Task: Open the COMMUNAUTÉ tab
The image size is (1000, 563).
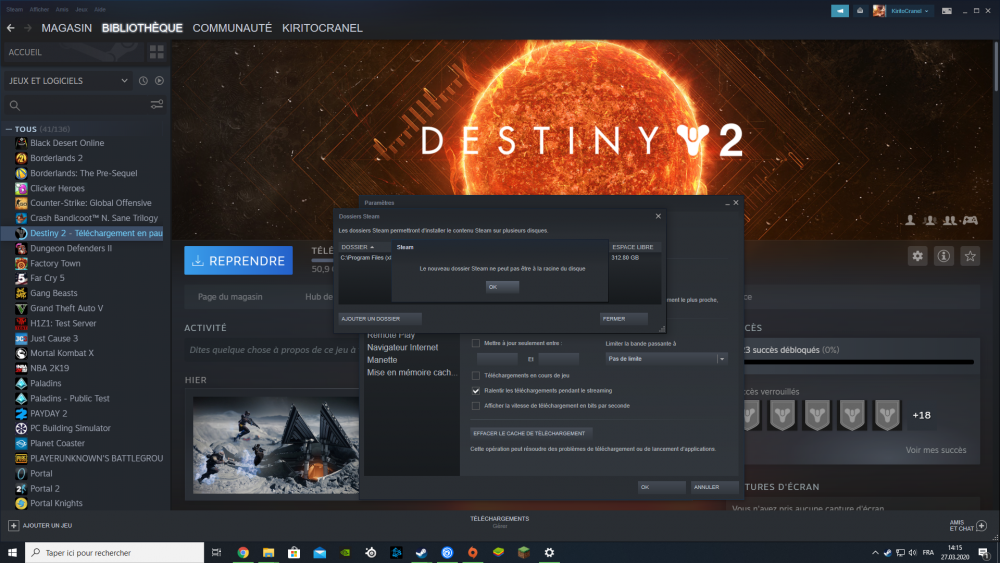Action: tap(232, 28)
